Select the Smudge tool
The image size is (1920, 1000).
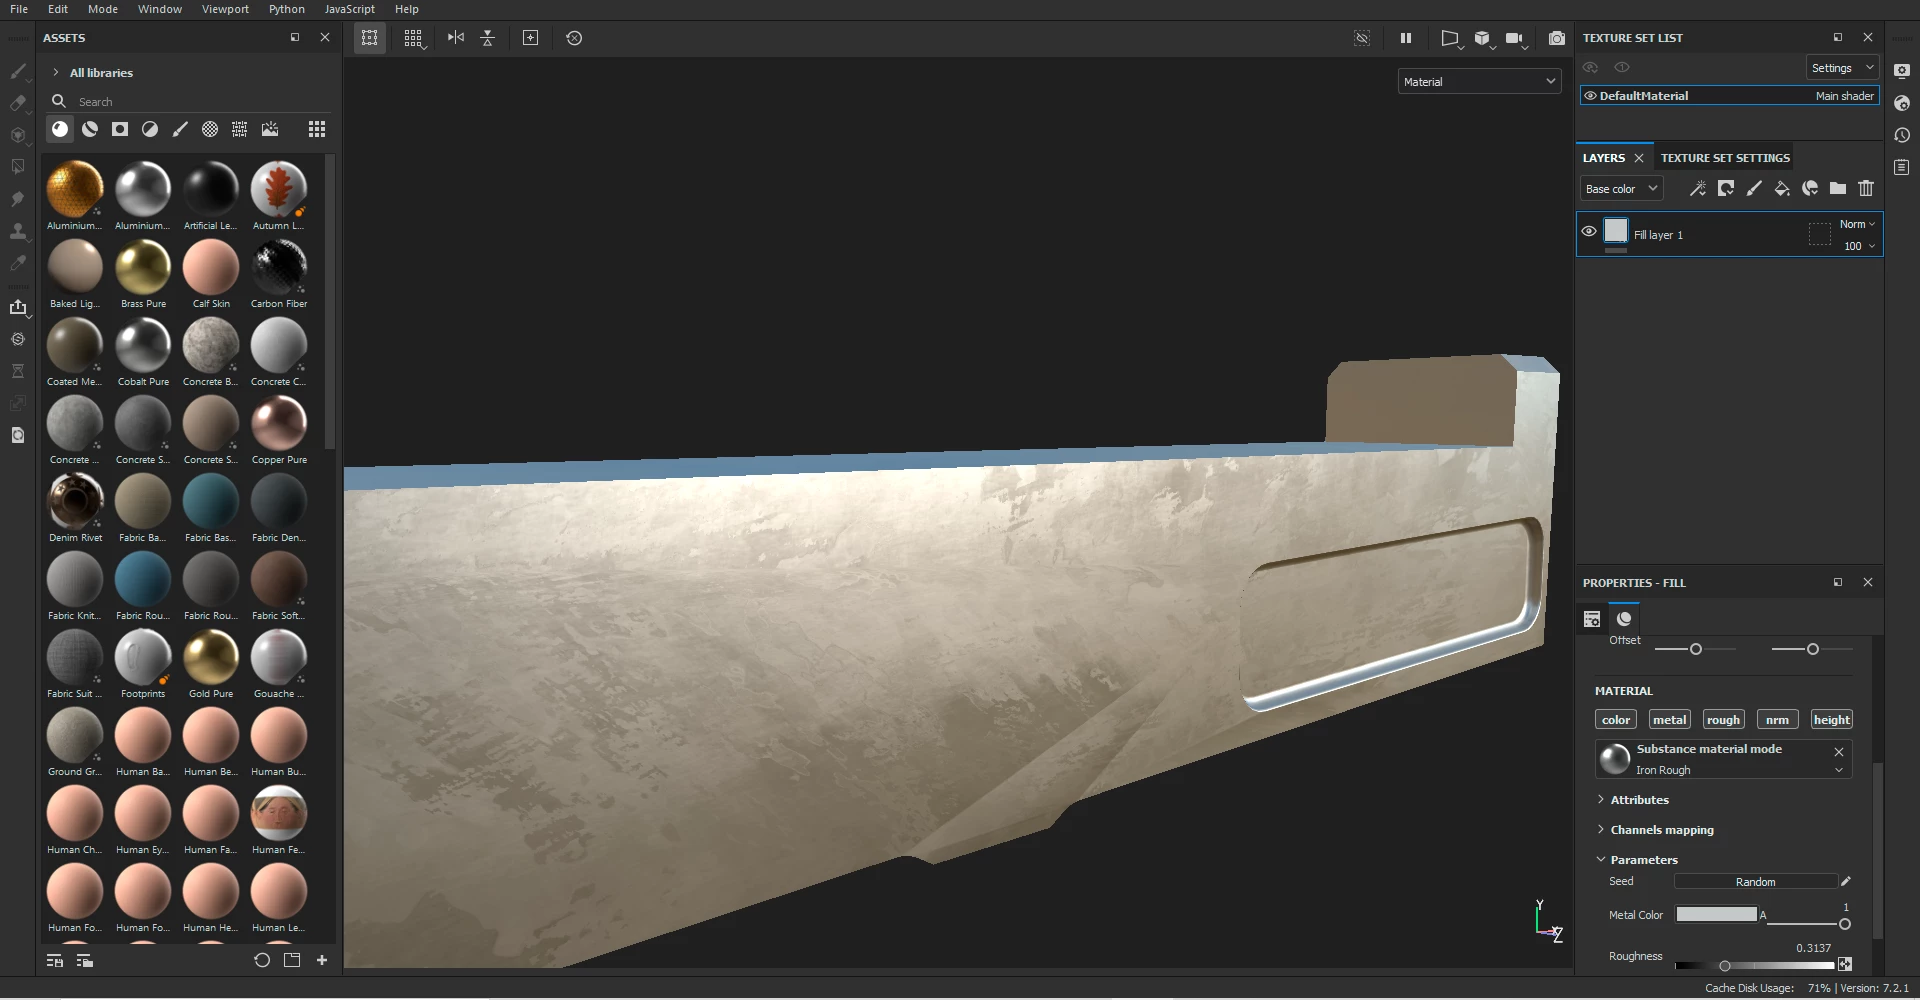pos(18,199)
